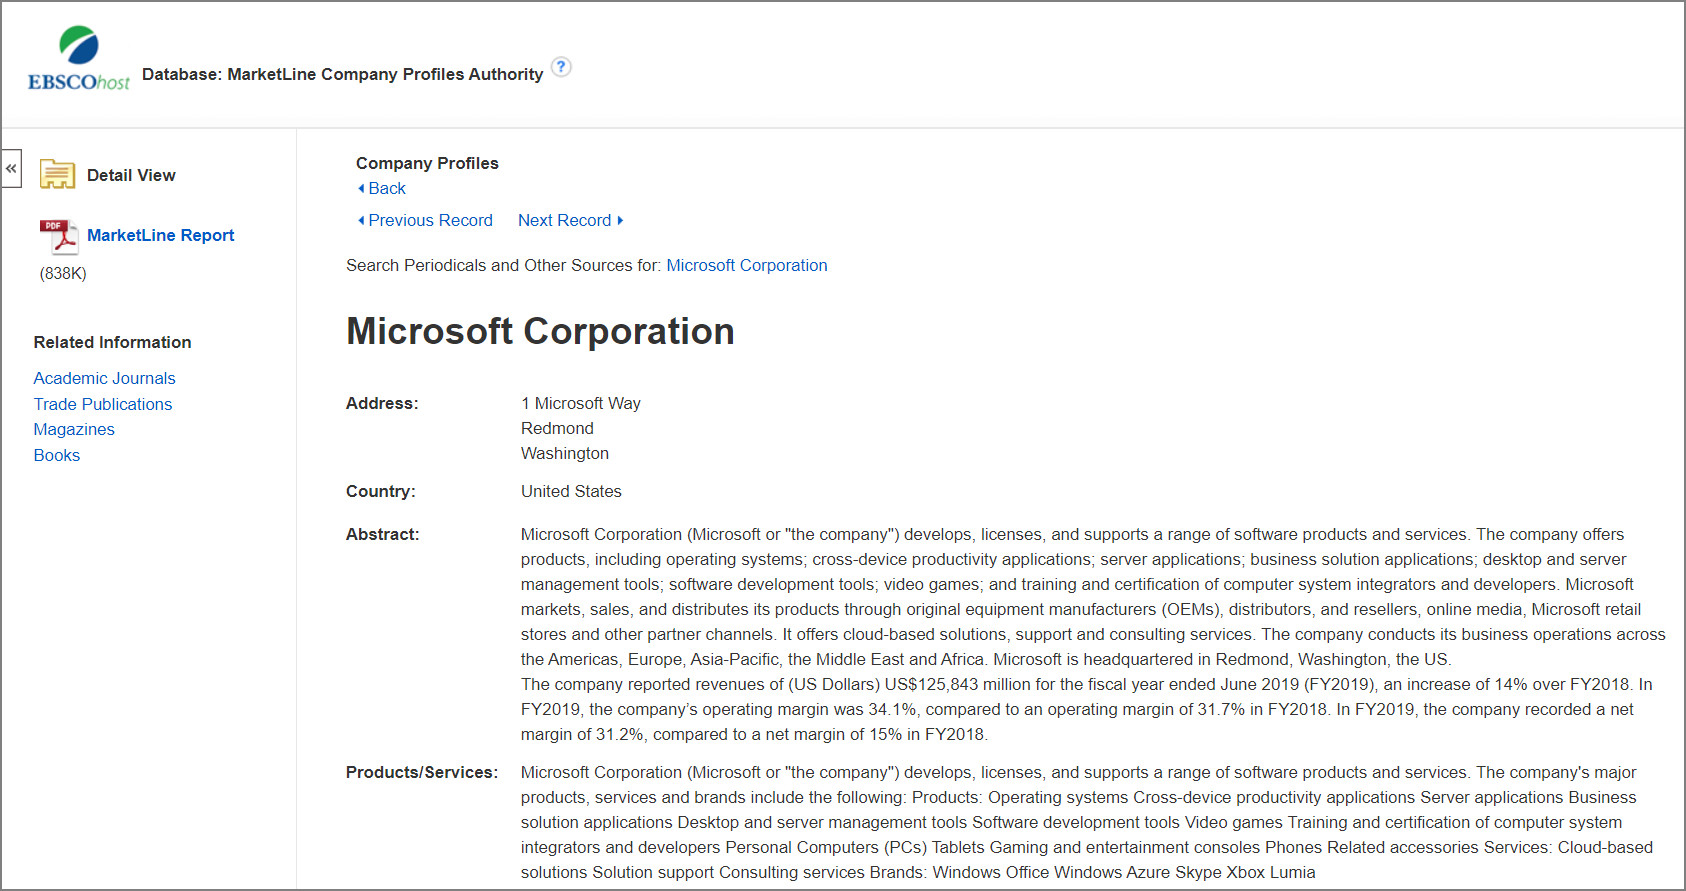Screen dimensions: 1686x891
Task: Collapse the sidebar with the double-chevron button
Action: [x=11, y=168]
